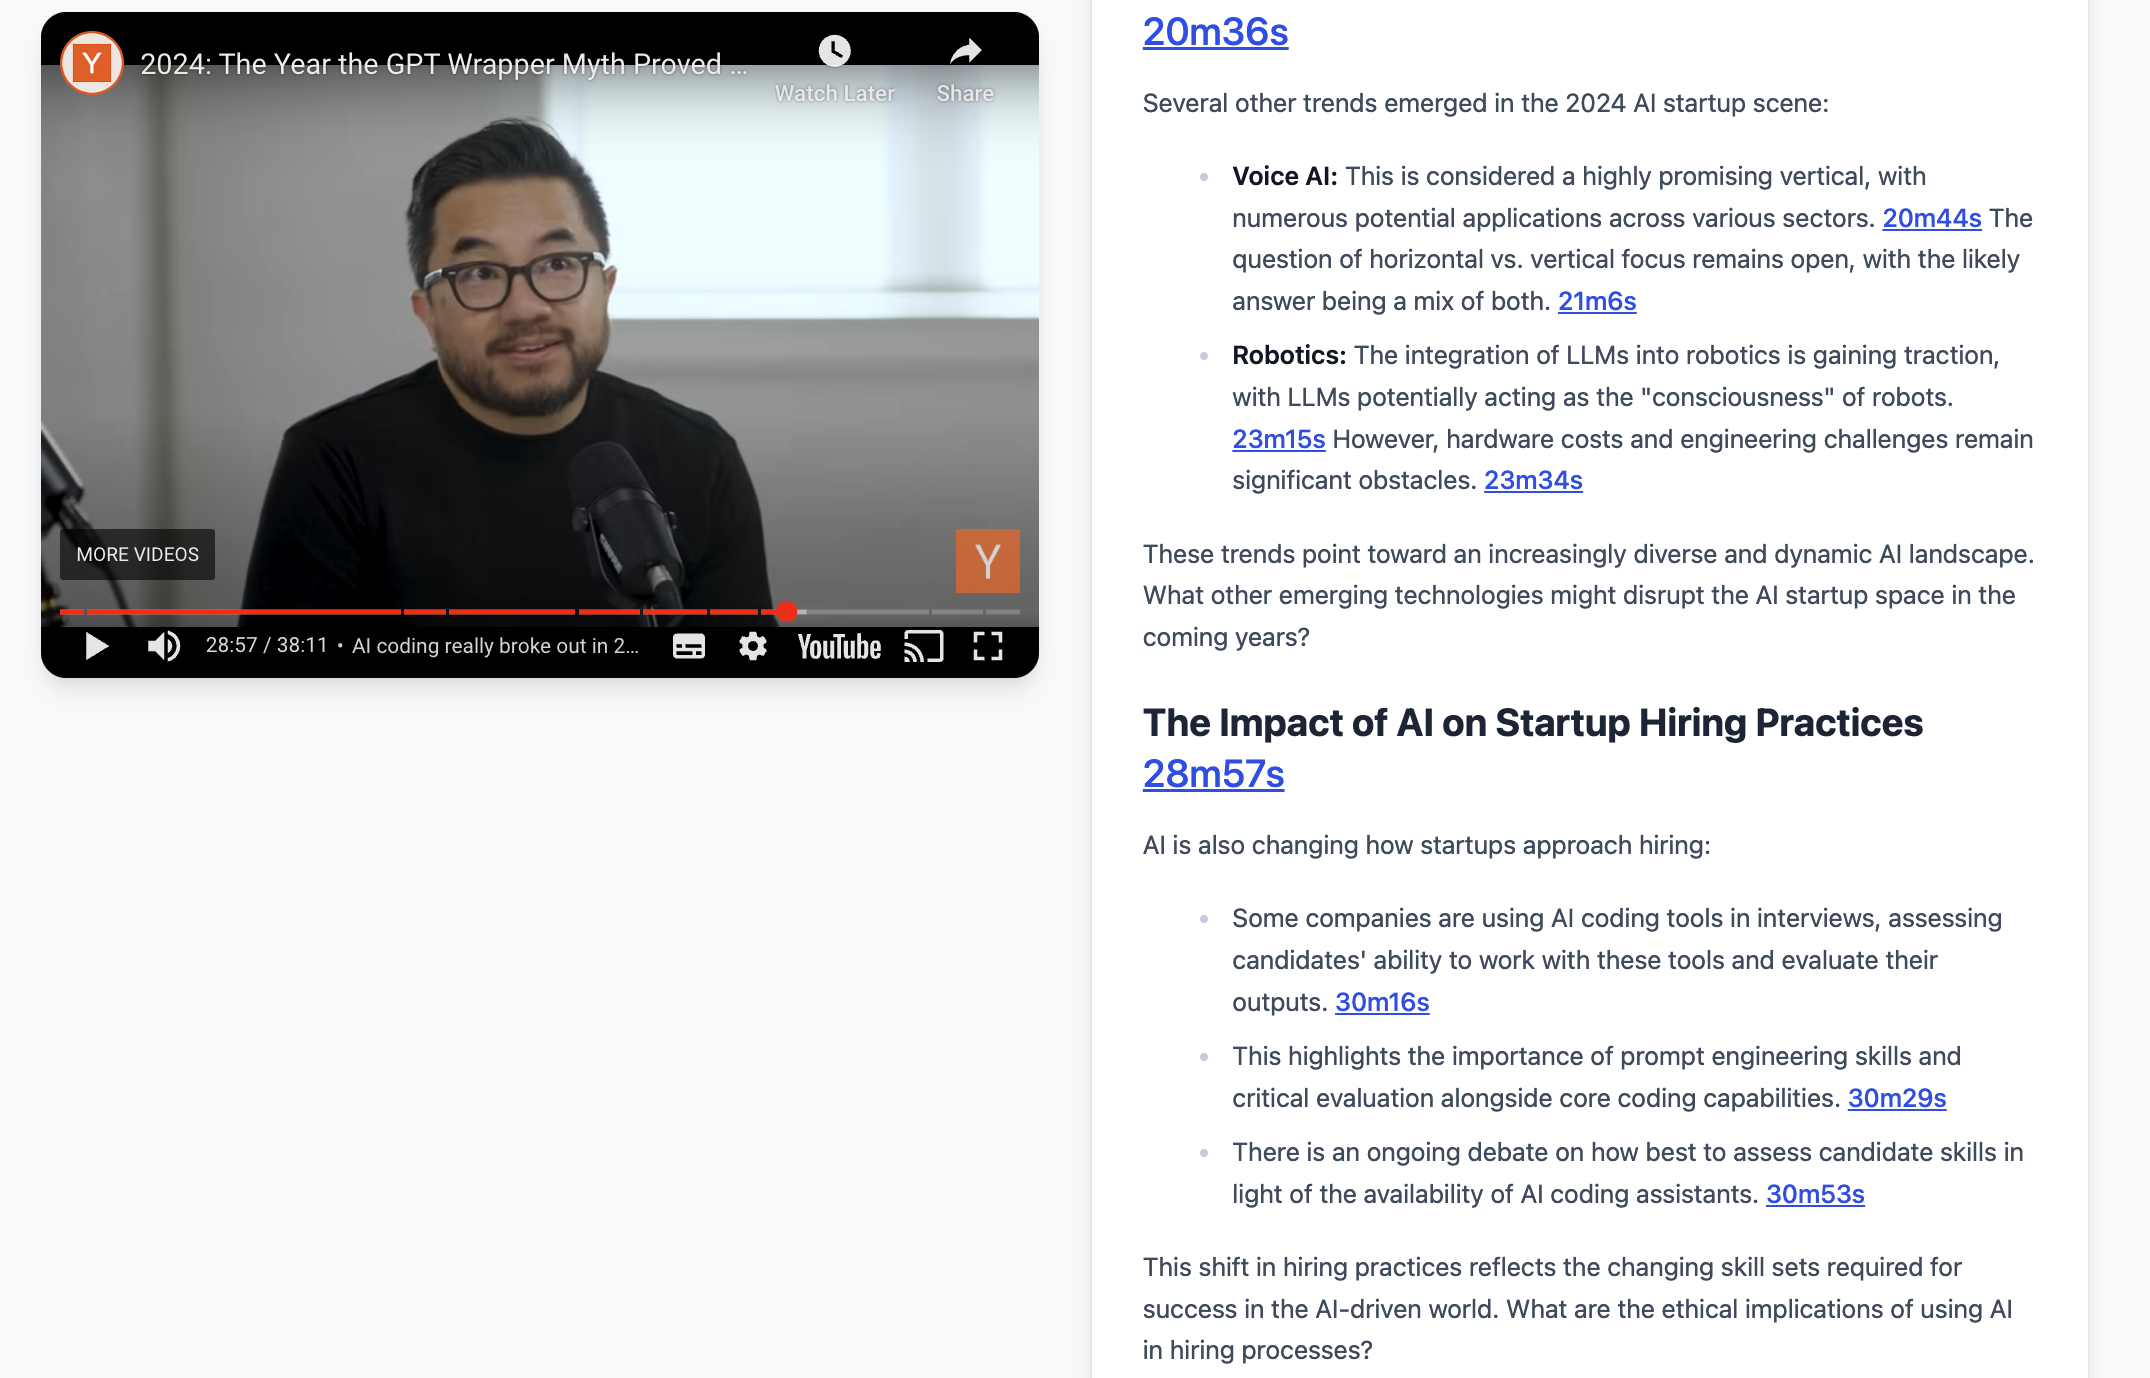This screenshot has width=2150, height=1378.
Task: Toggle subtitles closed captions button
Action: (x=688, y=647)
